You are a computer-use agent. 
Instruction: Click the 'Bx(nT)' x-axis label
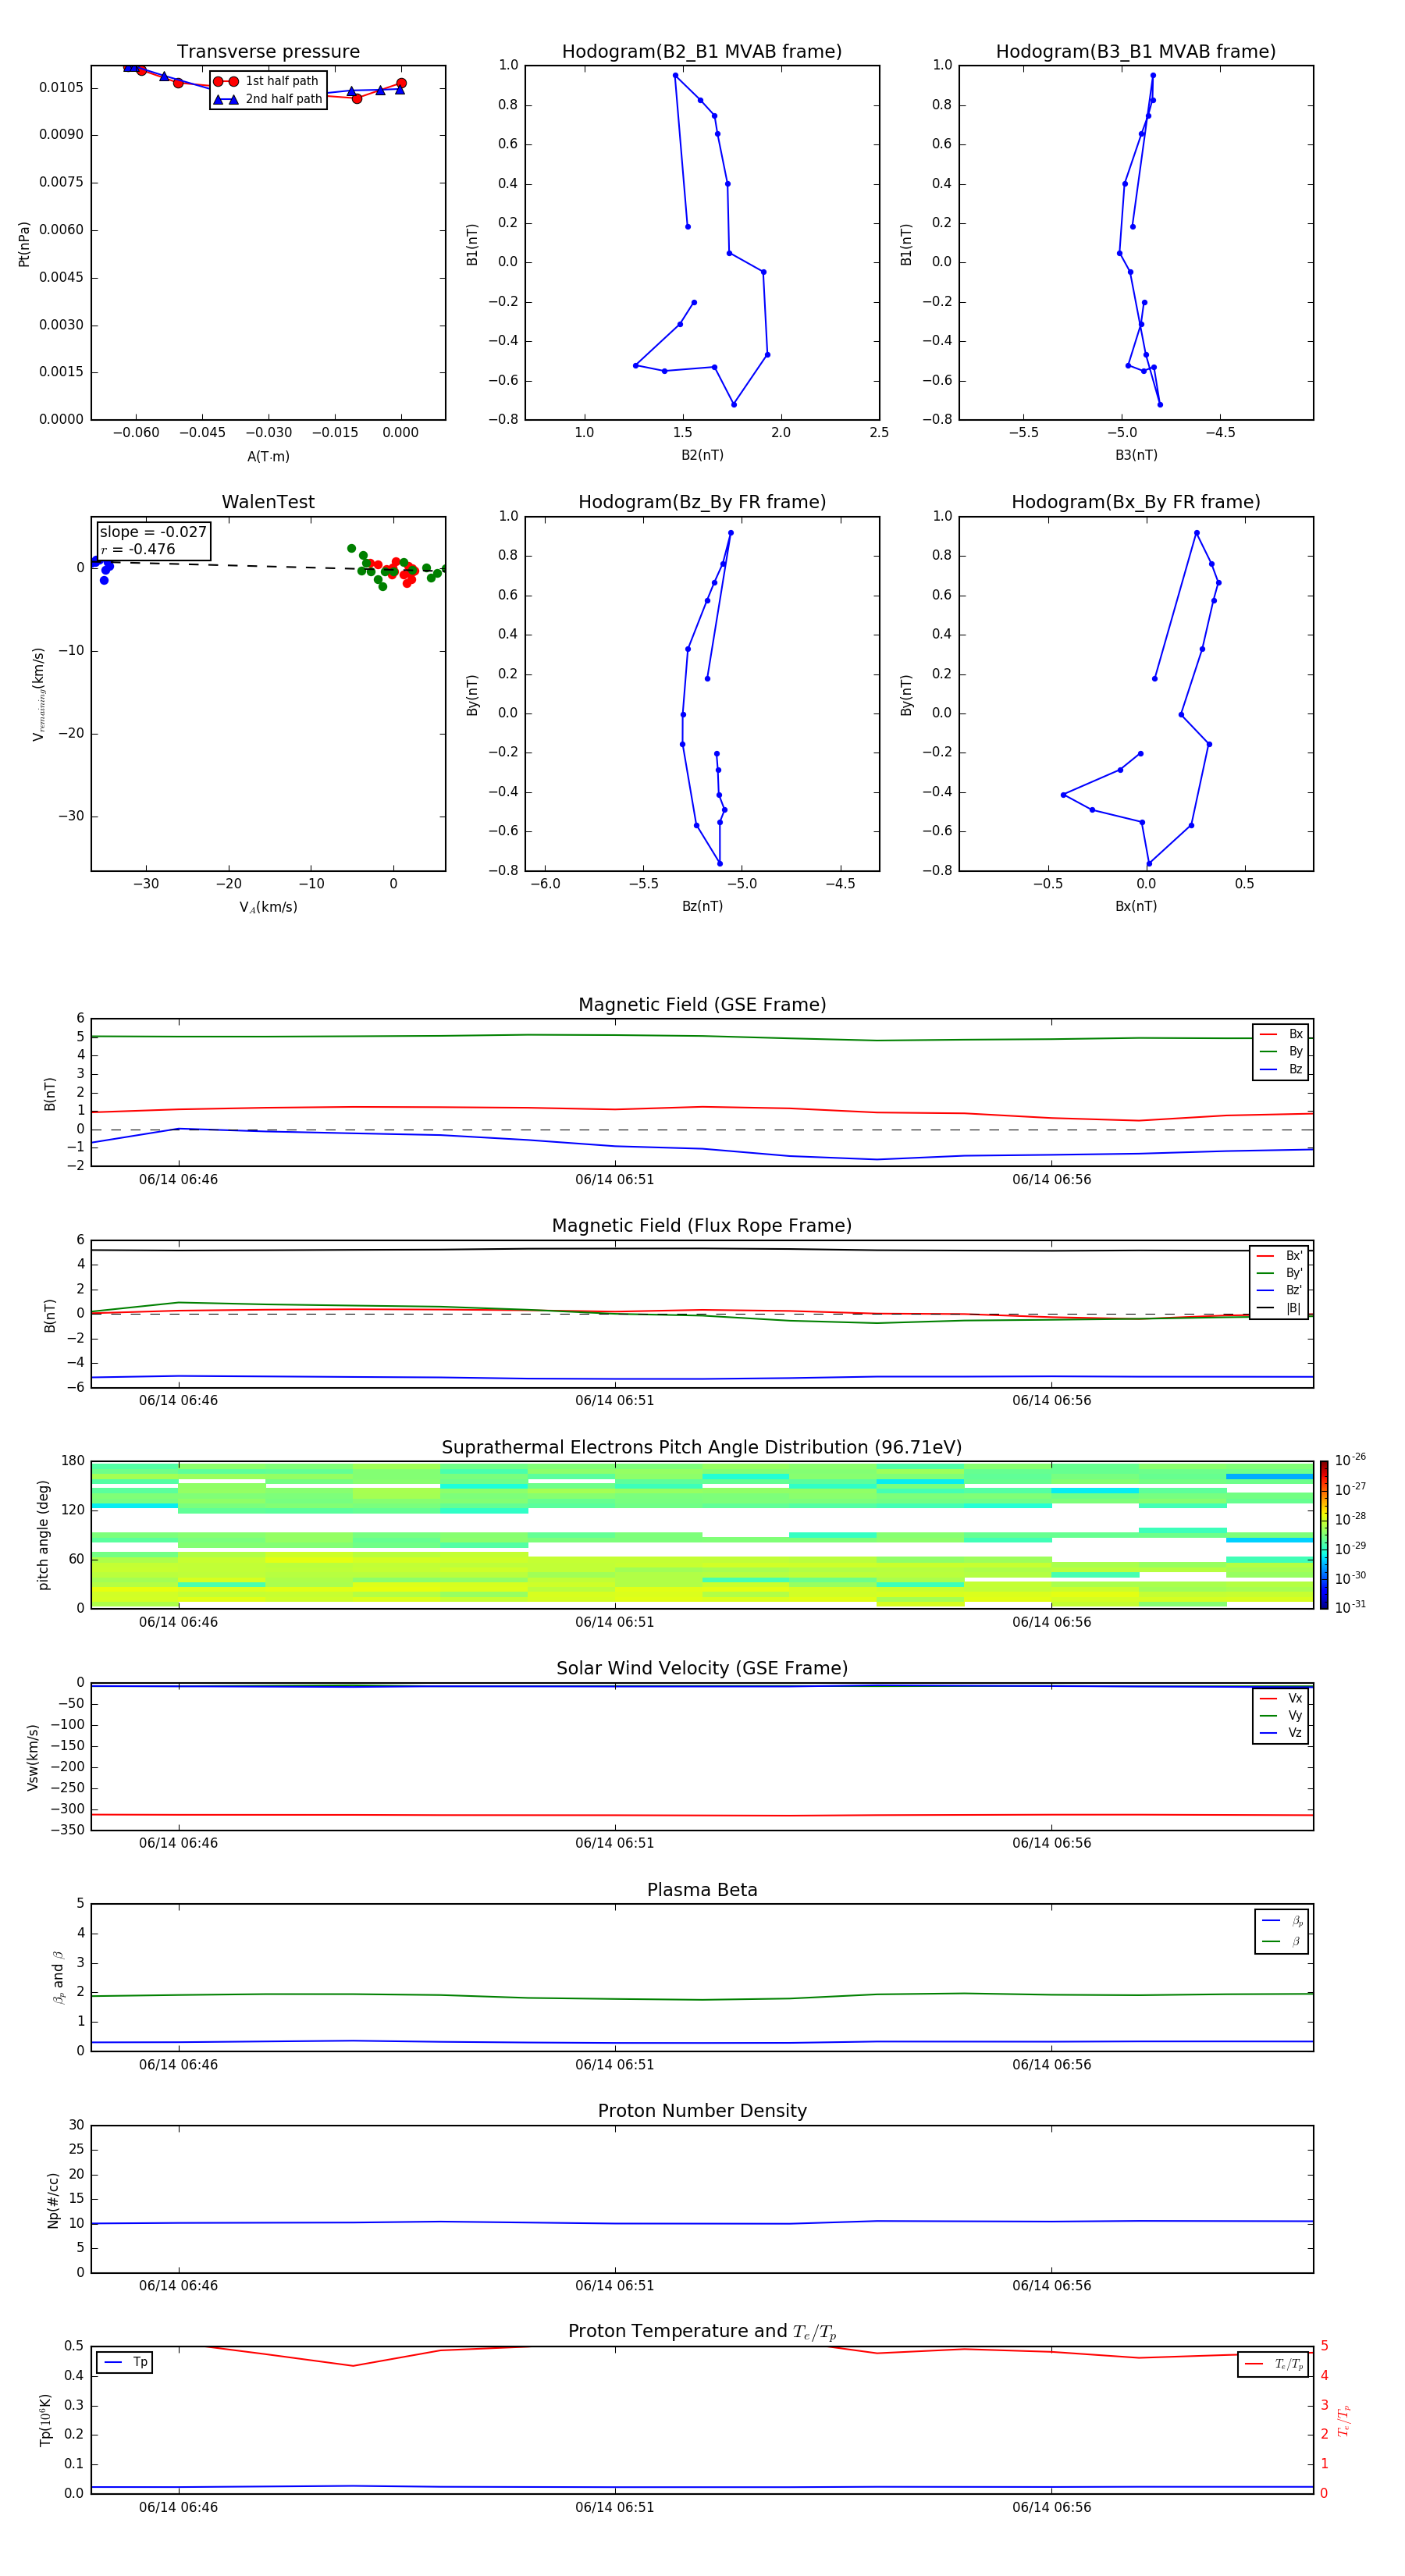[x=1136, y=906]
